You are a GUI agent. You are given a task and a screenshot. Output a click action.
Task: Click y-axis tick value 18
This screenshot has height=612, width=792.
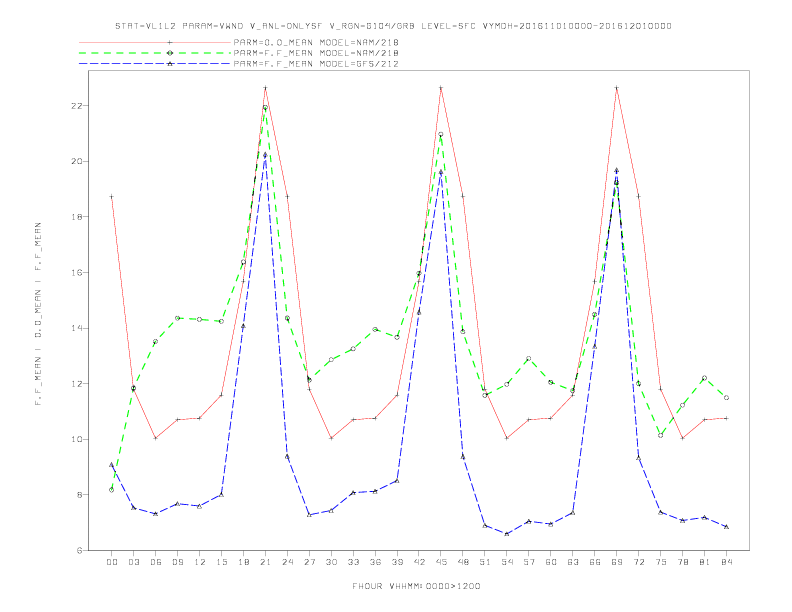pos(76,217)
